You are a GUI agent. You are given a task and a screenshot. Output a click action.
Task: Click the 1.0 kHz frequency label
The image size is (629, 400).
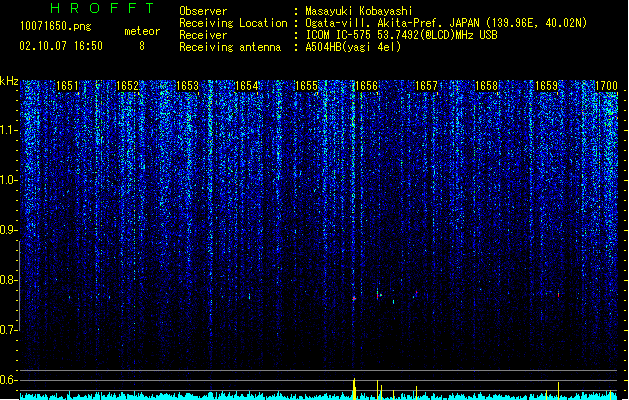click(8, 181)
